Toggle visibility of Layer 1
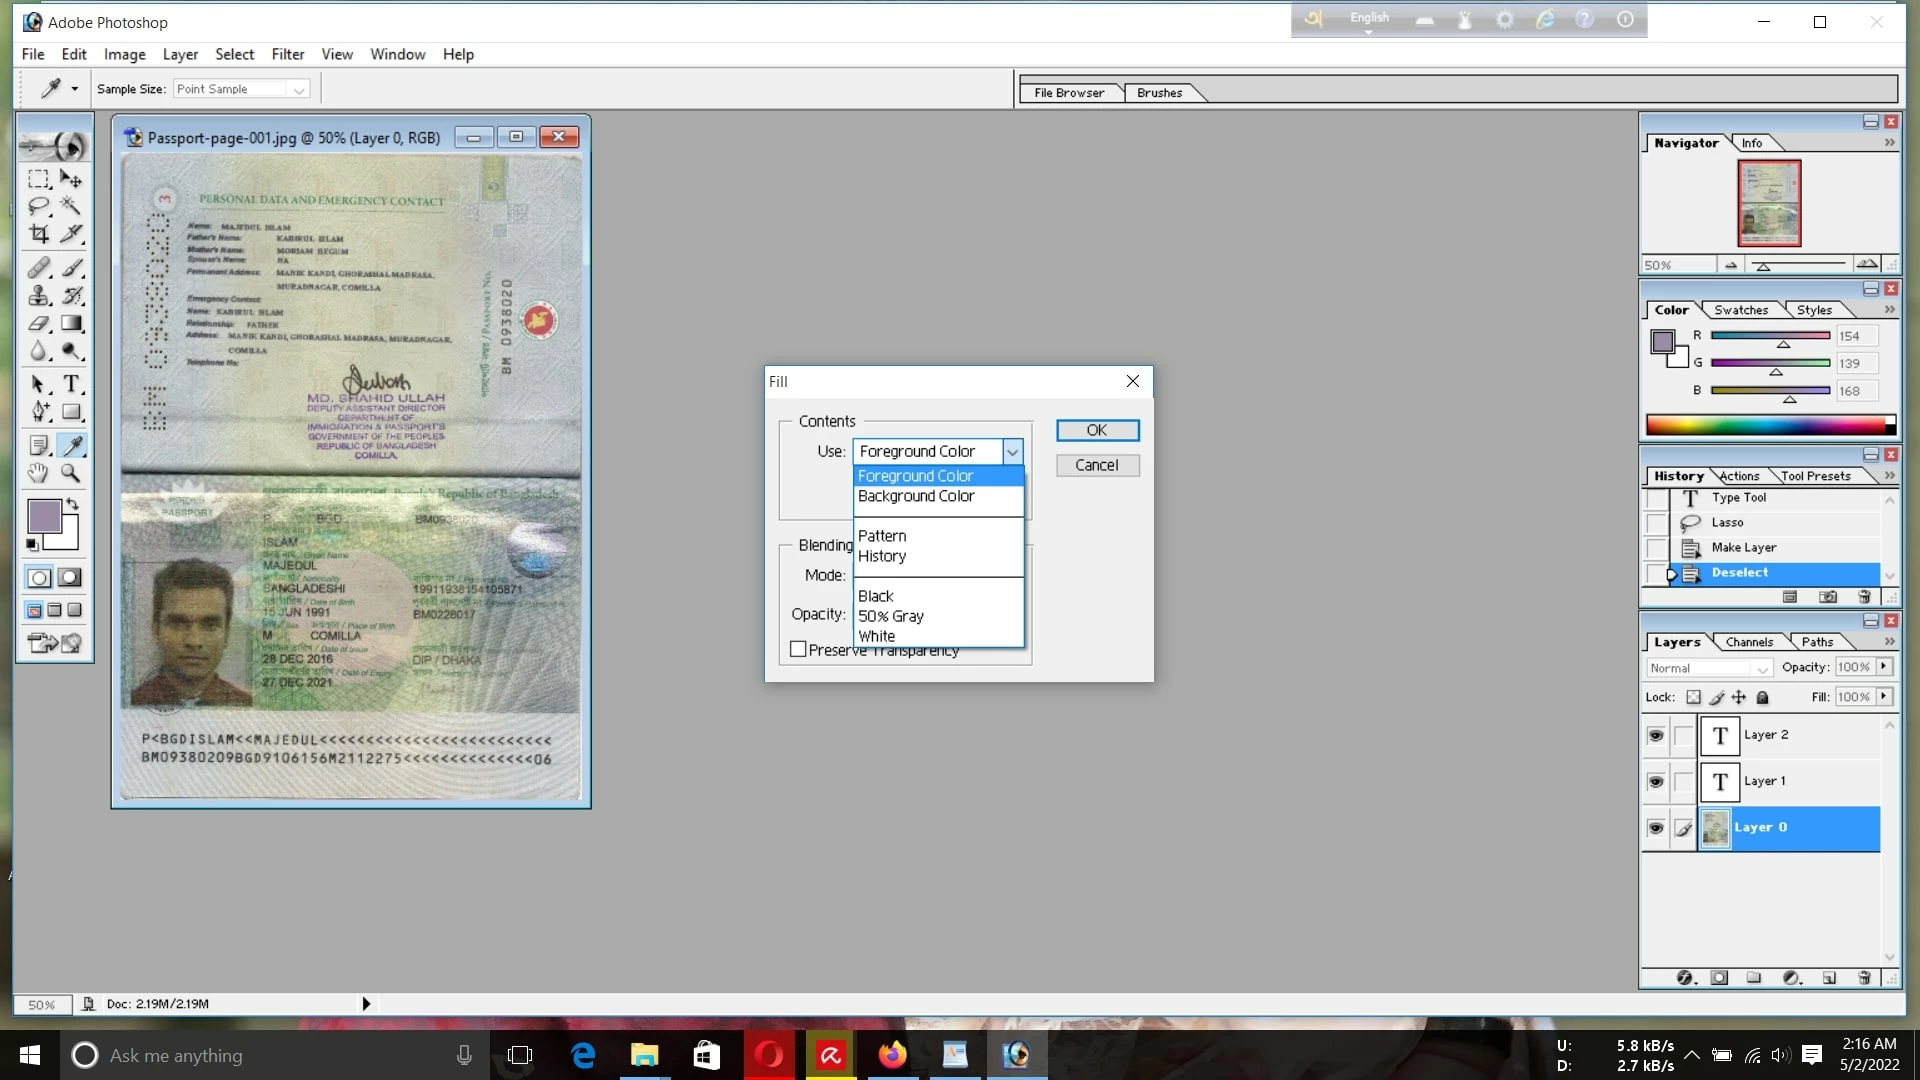 point(1656,782)
